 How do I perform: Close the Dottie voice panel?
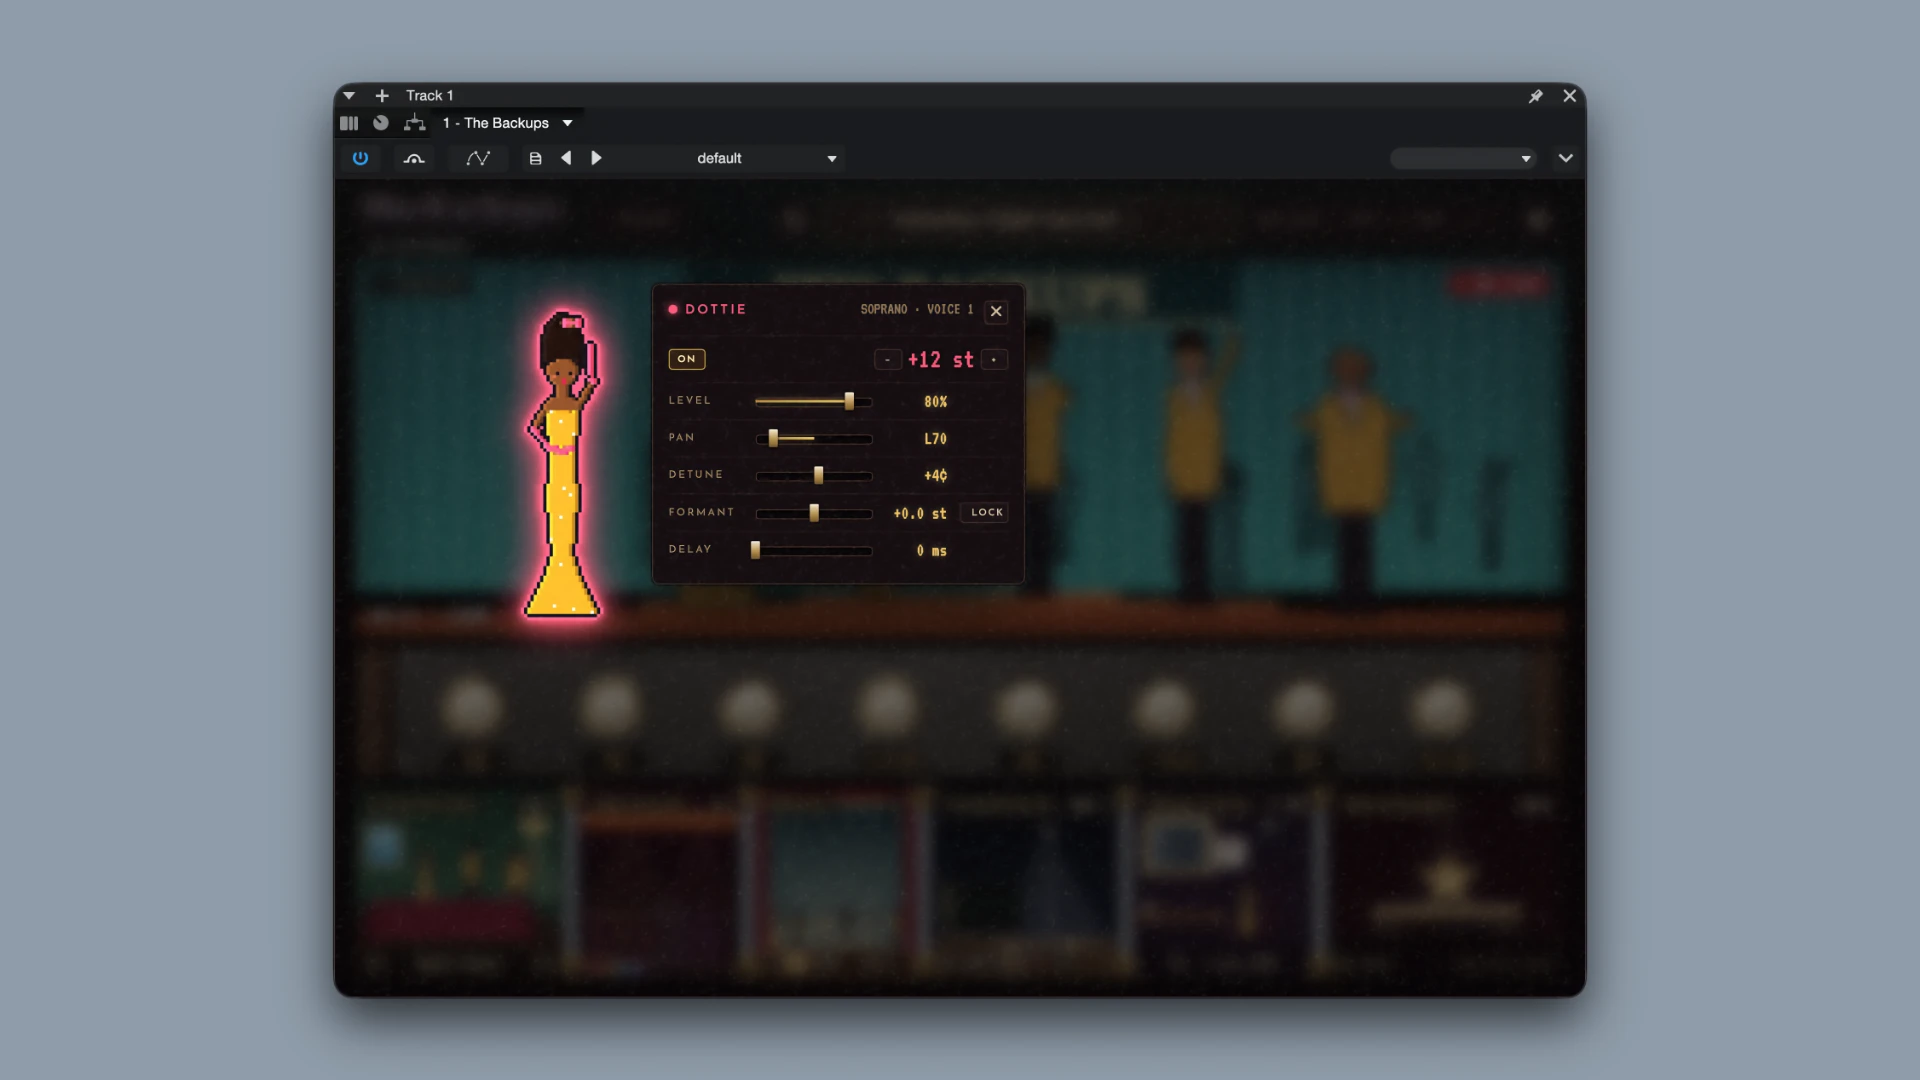tap(996, 311)
